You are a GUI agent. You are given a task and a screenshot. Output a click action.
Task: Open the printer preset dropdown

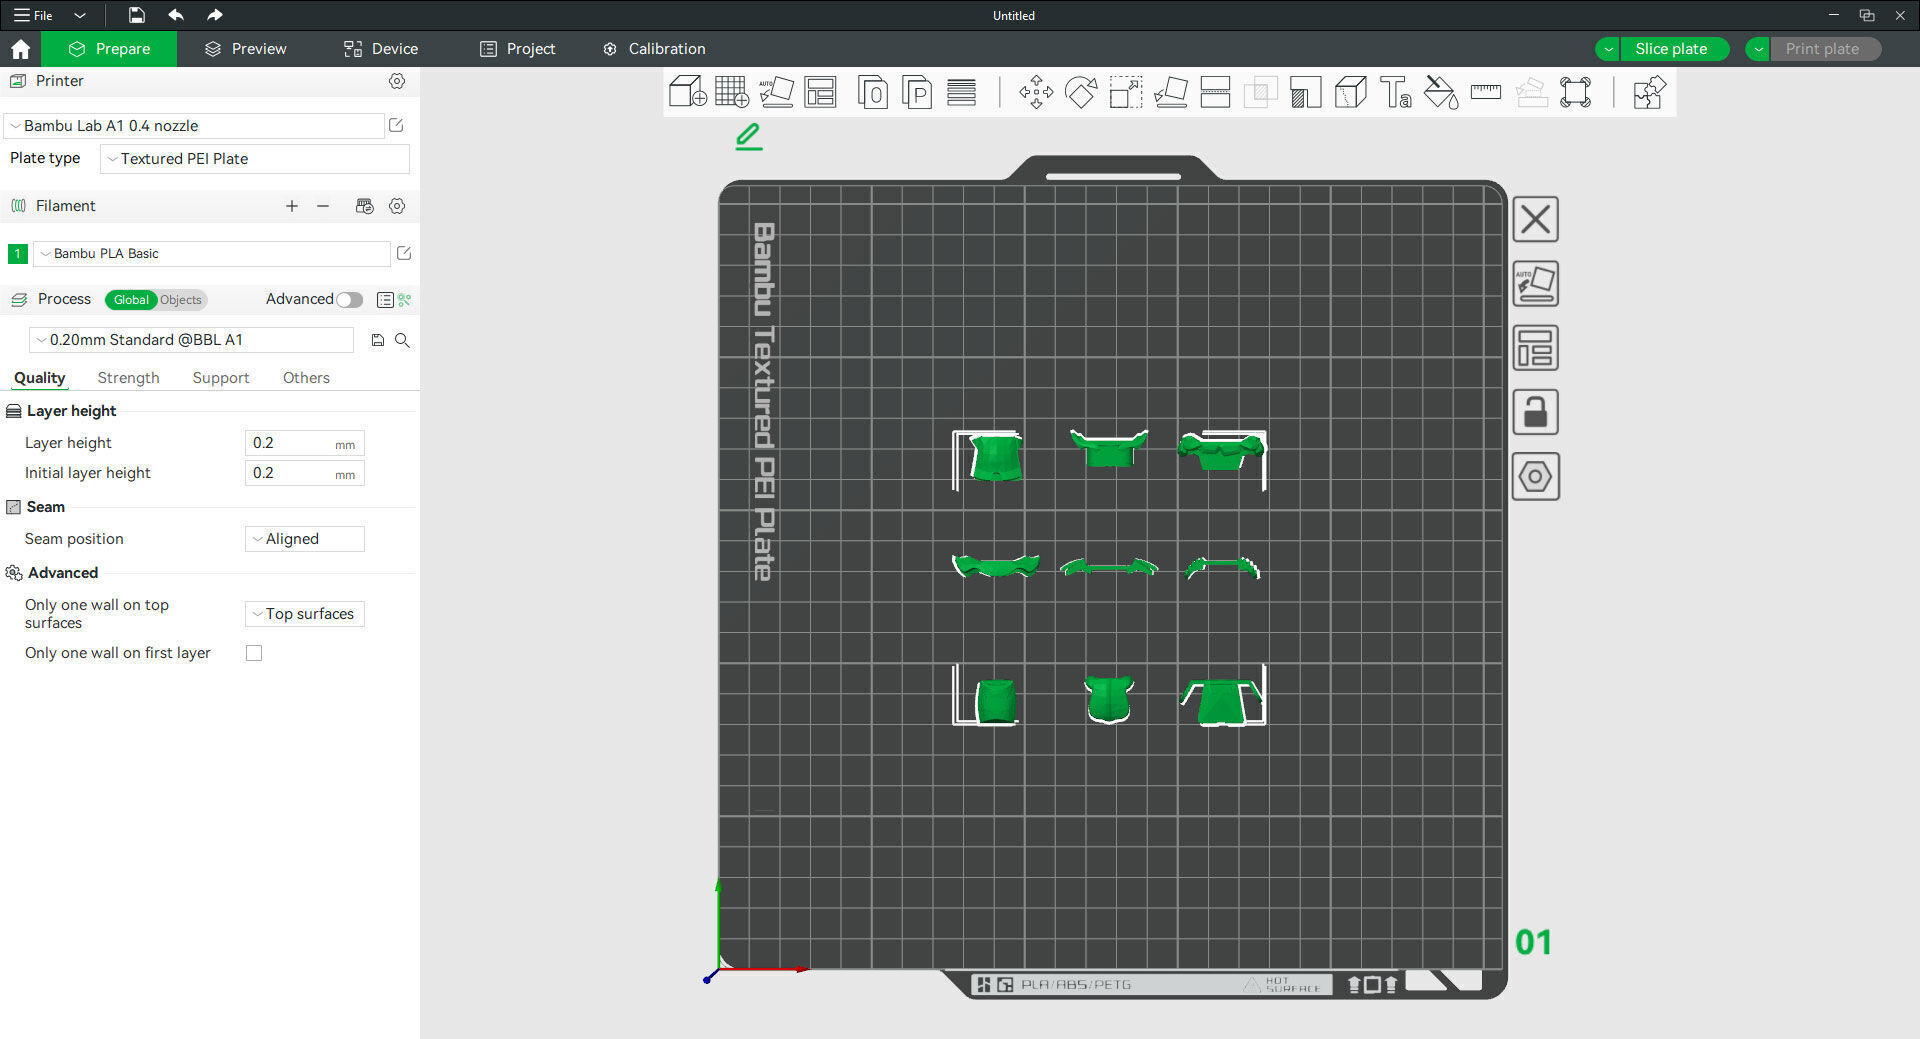coord(195,126)
